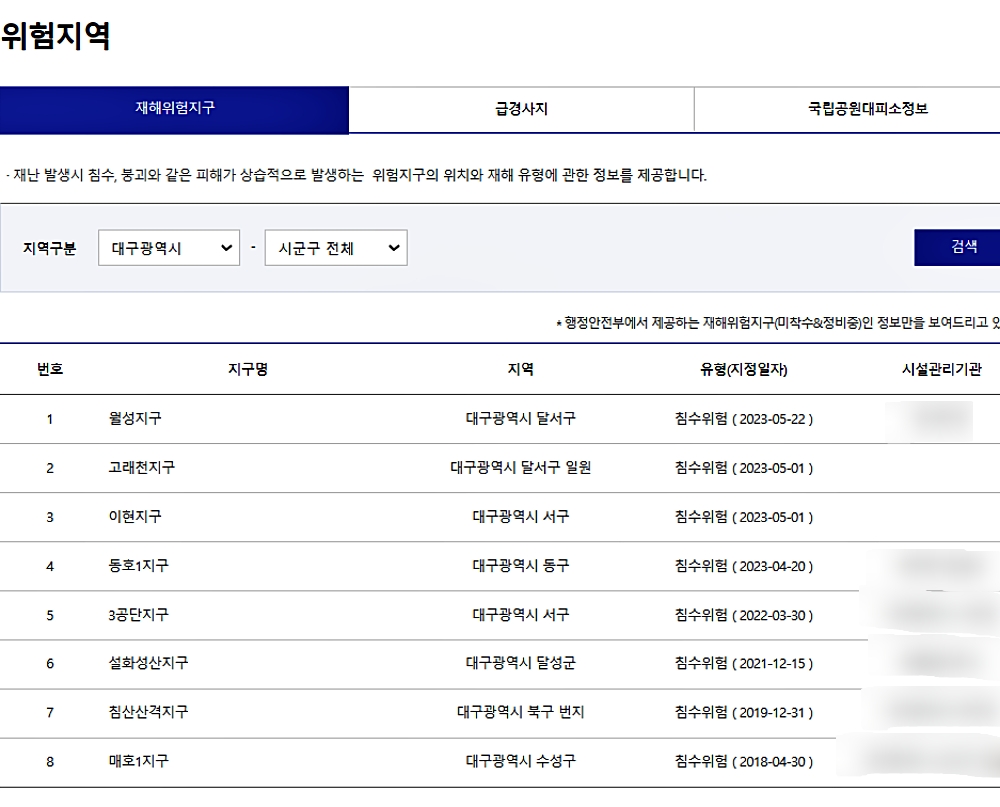
Task: Click 대구광역시 달성군 region cell
Action: 520,663
